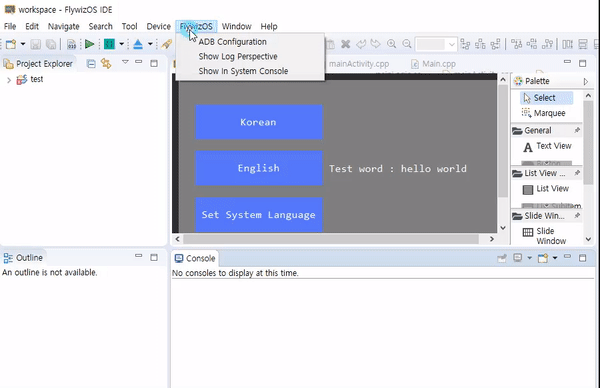Image resolution: width=600 pixels, height=388 pixels.
Task: Open Project Explorer view menu triangle
Action: pos(125,62)
